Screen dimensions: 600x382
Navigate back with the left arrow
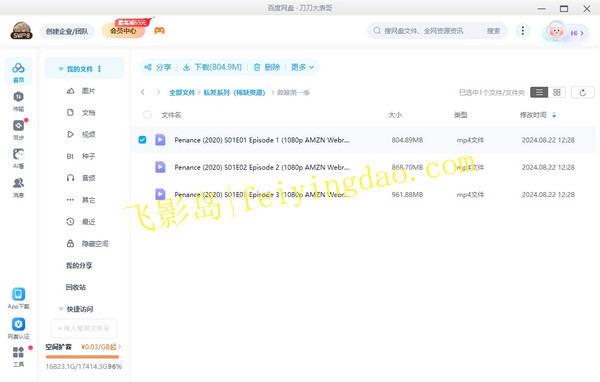(143, 92)
